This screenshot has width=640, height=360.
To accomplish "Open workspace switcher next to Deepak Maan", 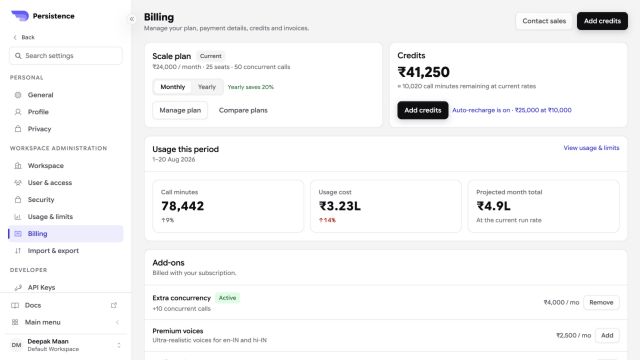I will coord(119,345).
